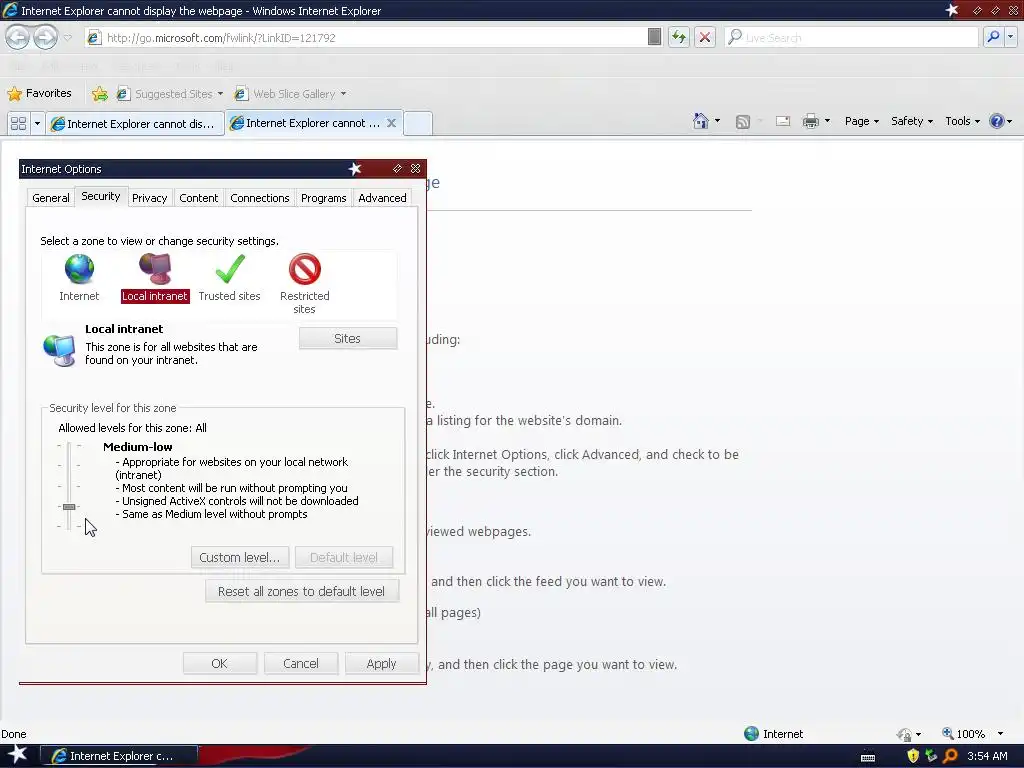1024x768 pixels.
Task: Click the Forward navigation arrow
Action: 45,37
